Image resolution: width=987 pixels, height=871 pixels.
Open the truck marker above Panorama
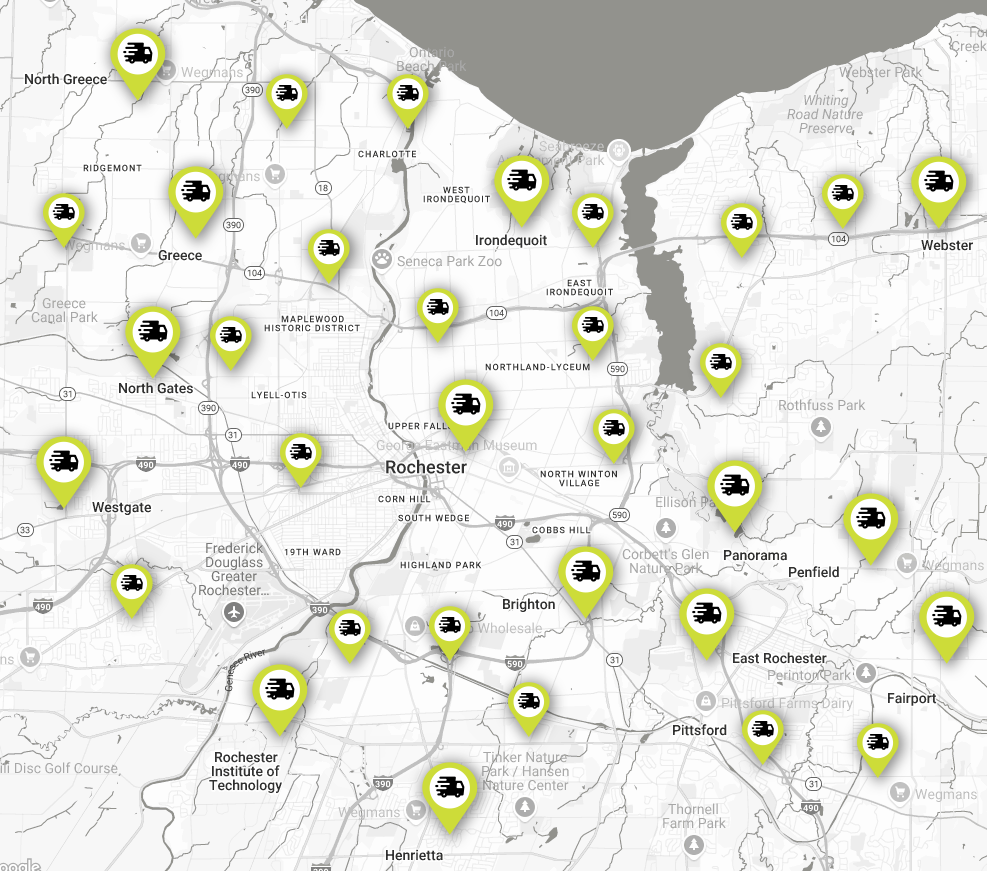pyautogui.click(x=734, y=487)
